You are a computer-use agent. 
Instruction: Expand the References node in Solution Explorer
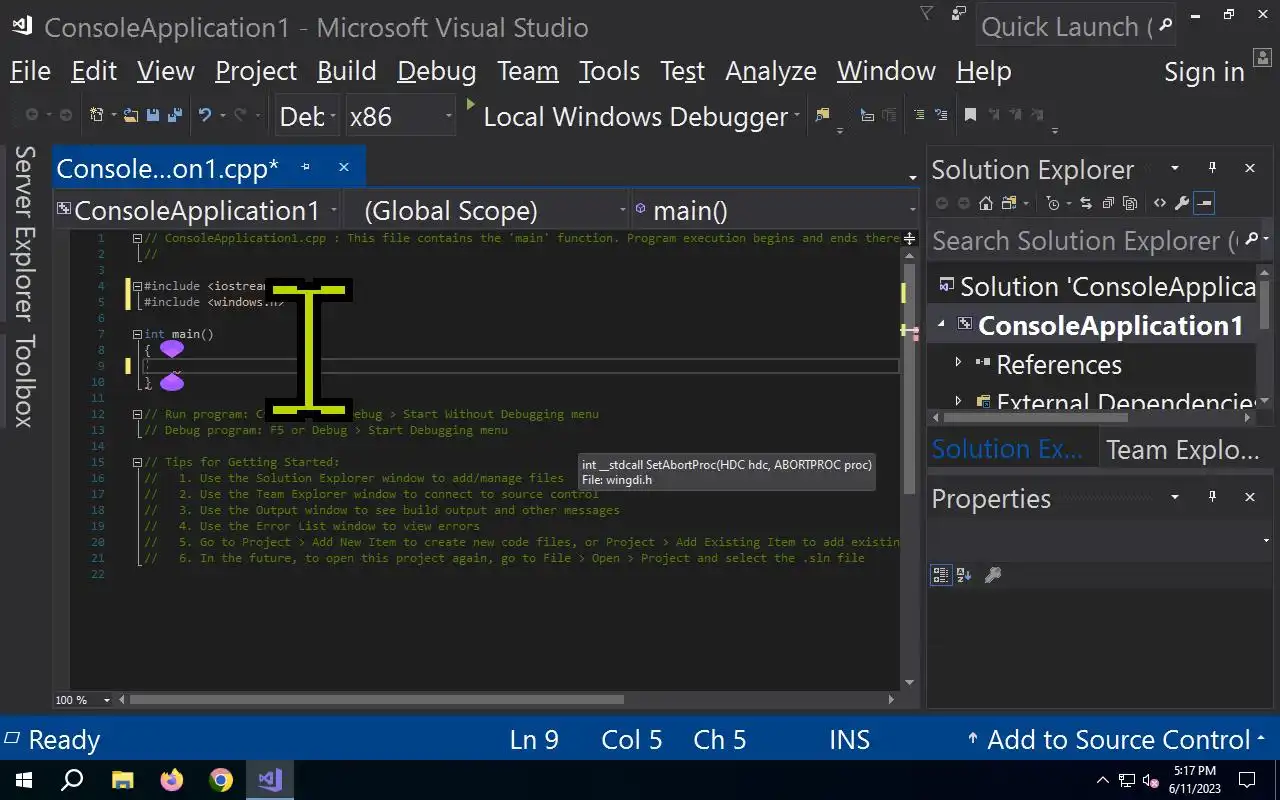pyautogui.click(x=959, y=363)
